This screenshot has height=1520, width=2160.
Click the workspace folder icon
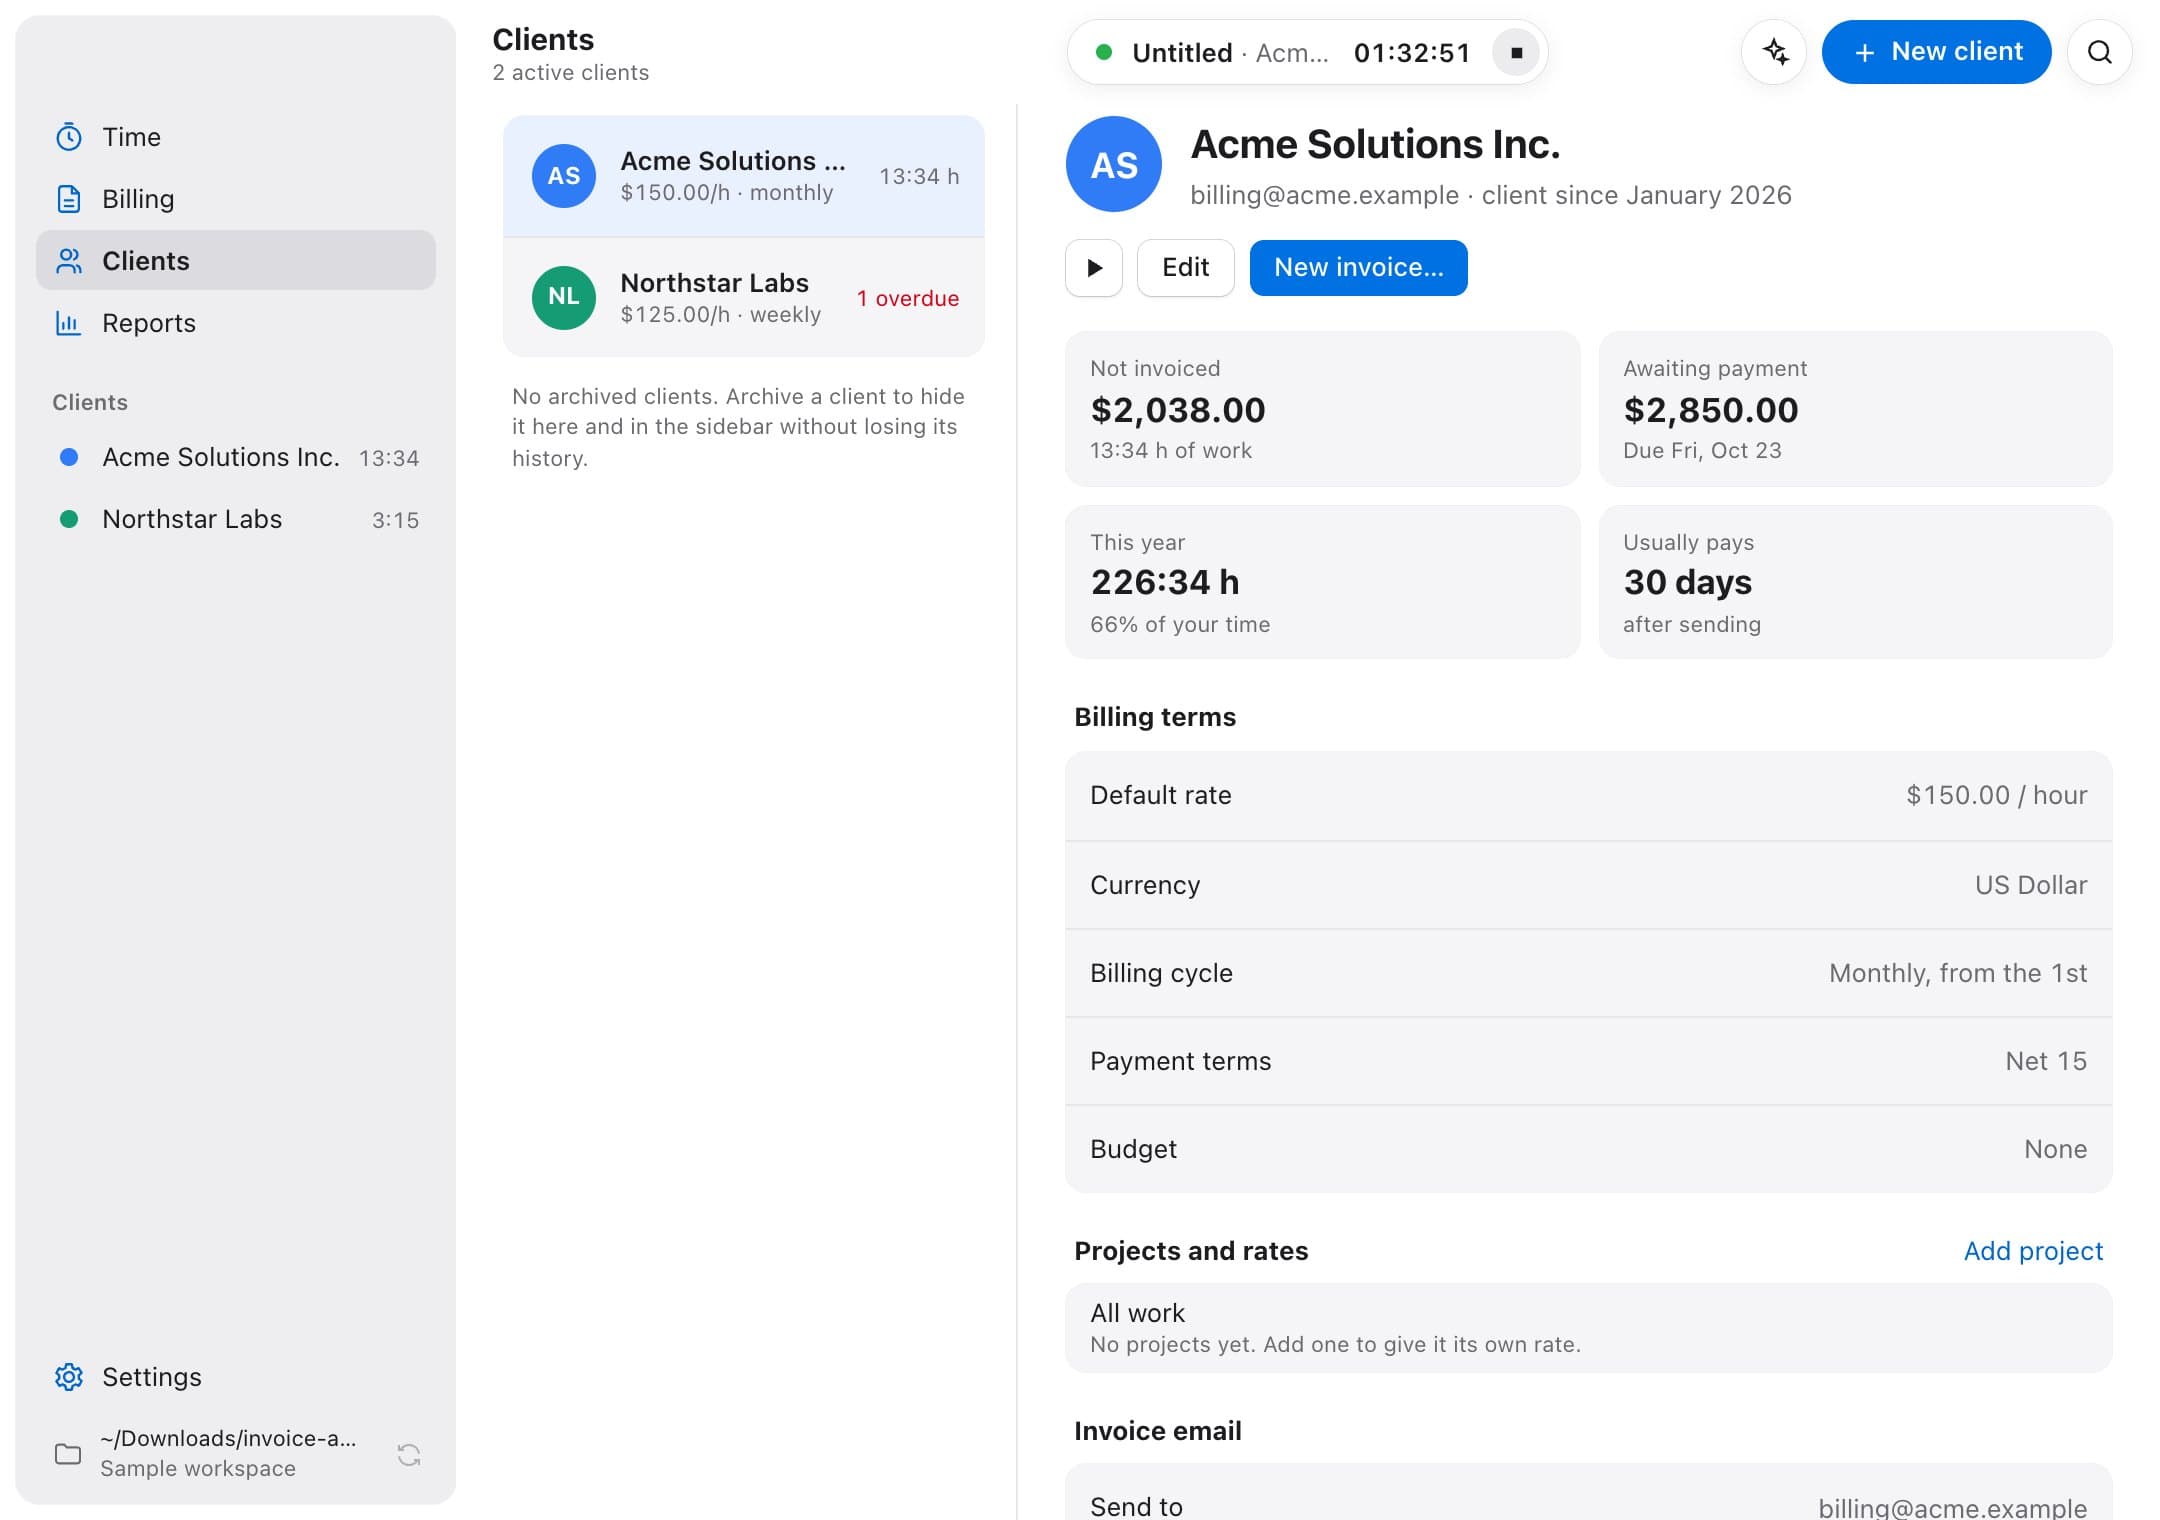68,1454
